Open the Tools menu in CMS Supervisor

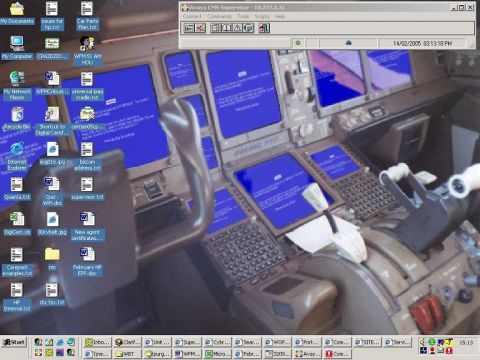[243, 16]
